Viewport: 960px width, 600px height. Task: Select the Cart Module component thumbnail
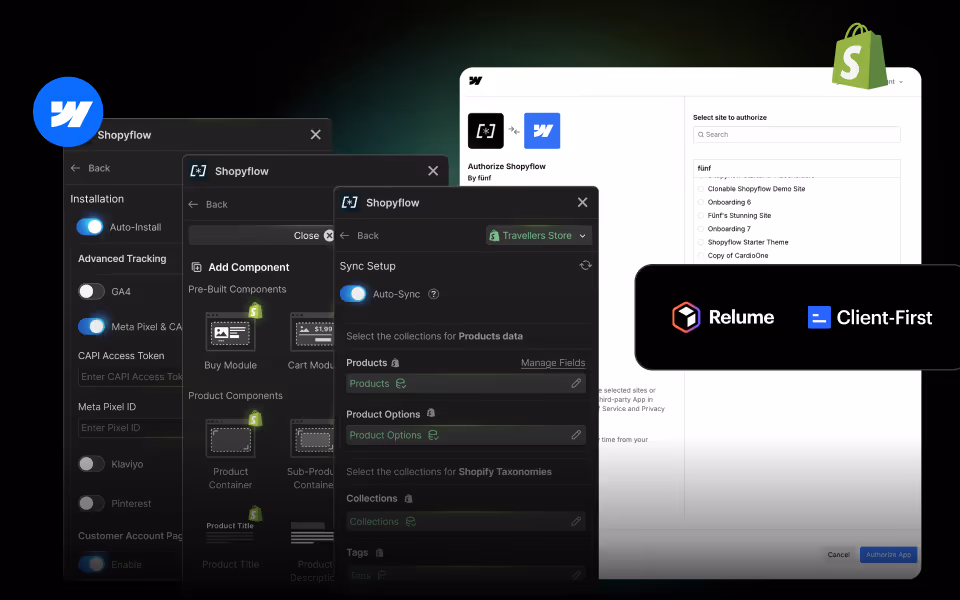pos(312,331)
